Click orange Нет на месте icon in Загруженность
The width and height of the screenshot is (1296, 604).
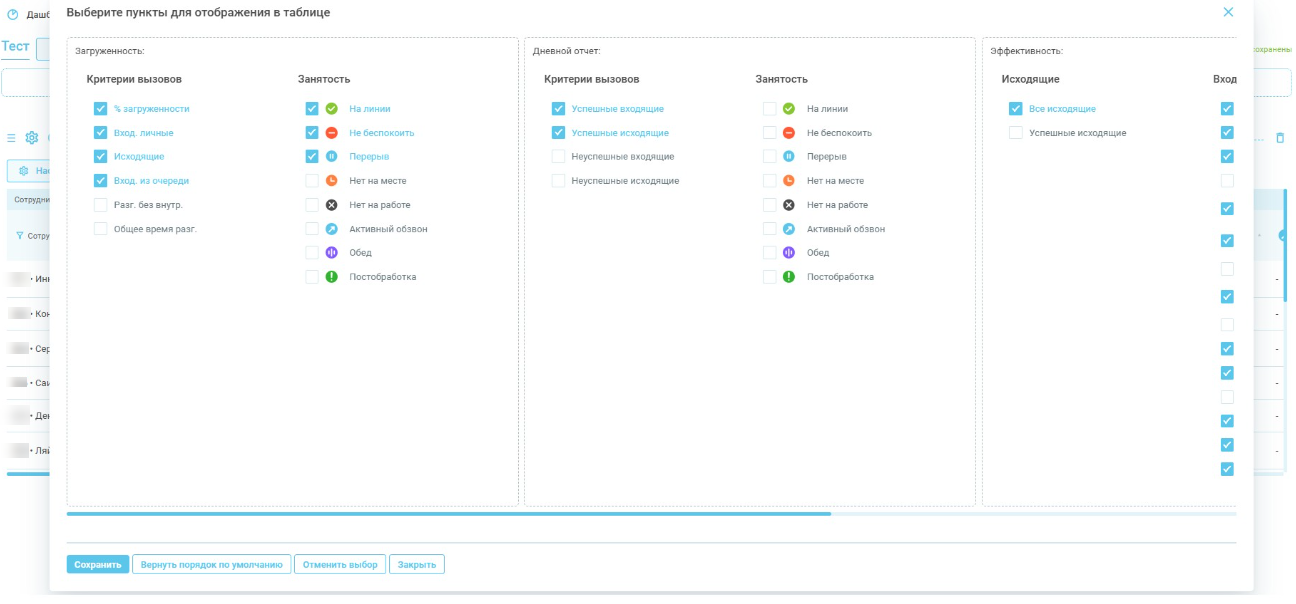(332, 181)
